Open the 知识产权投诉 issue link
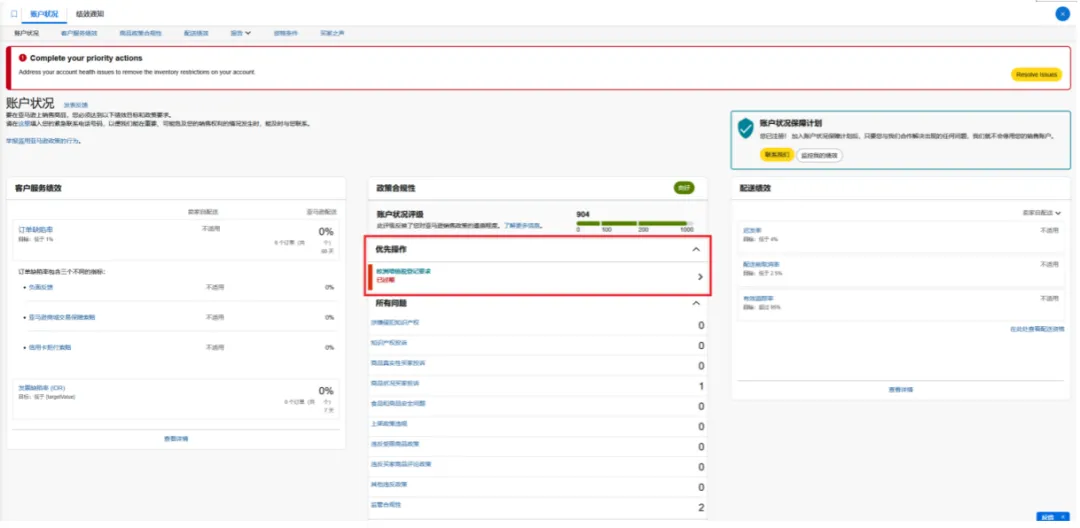This screenshot has width=1080, height=528. [x=388, y=342]
